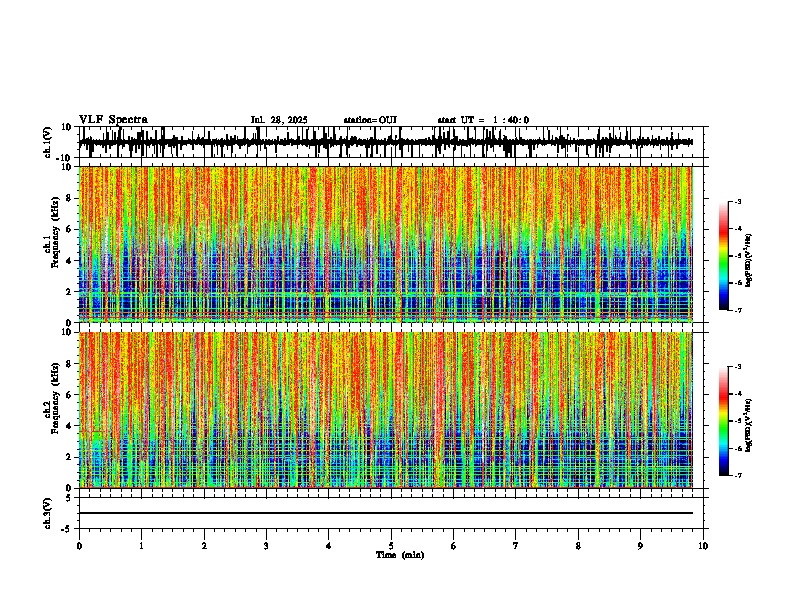Click the "ch.1(V)" axis label
The width and height of the screenshot is (792, 612).
tap(48, 142)
